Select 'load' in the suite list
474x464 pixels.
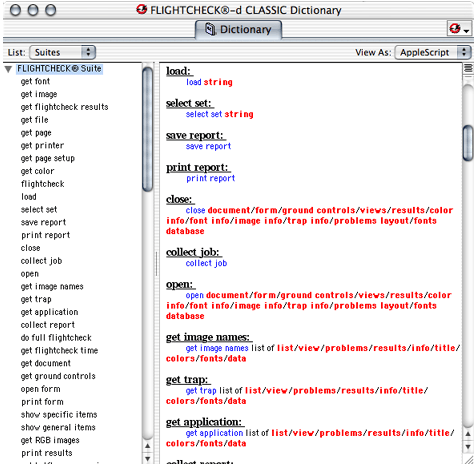tap(29, 197)
